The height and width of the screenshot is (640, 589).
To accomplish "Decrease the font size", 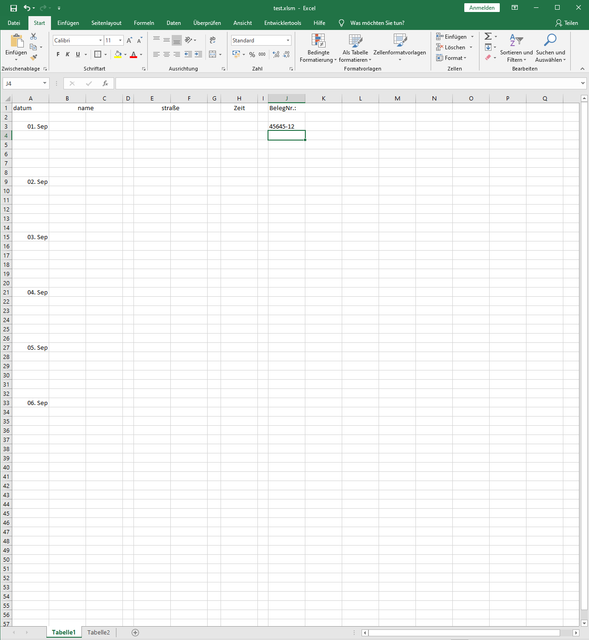I will tap(139, 40).
